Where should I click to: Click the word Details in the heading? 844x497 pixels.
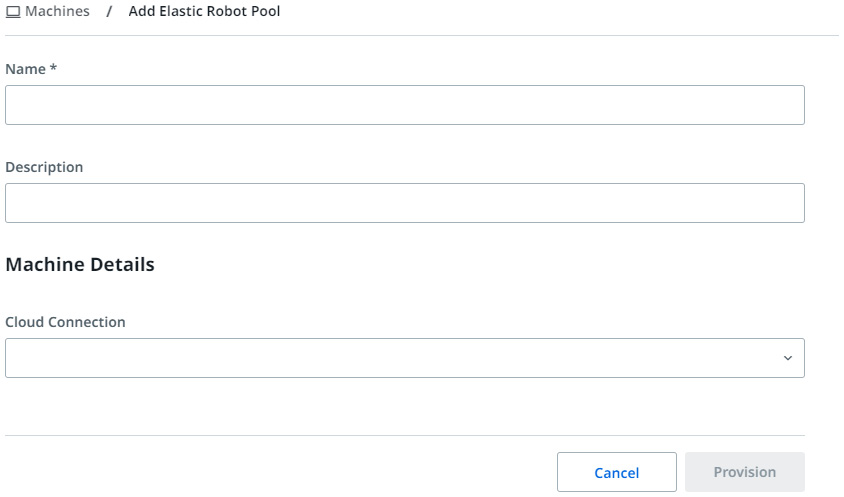(122, 264)
